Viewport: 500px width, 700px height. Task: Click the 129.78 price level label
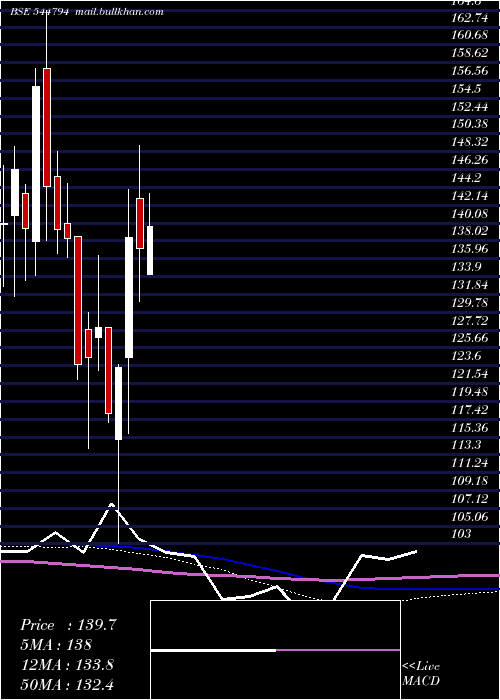point(470,303)
